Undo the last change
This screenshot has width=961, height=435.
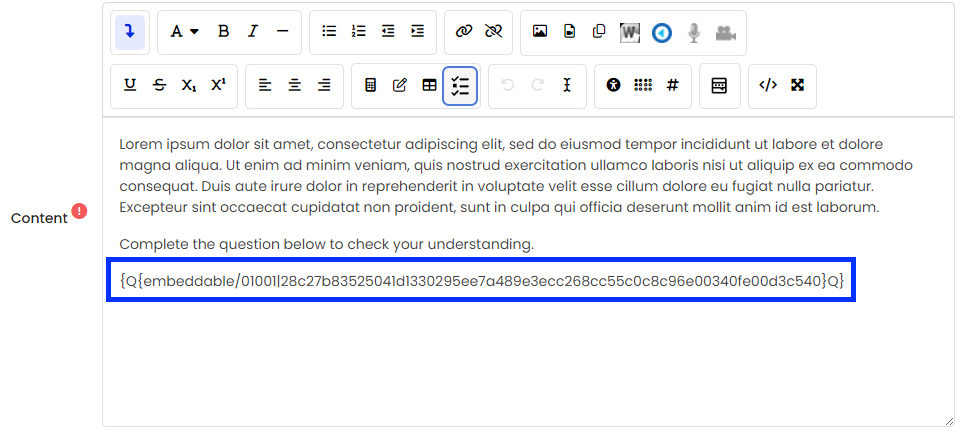click(507, 85)
